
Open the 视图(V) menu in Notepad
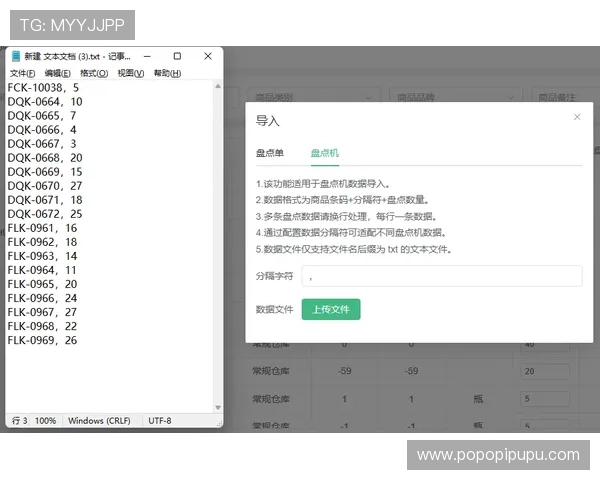(x=131, y=73)
